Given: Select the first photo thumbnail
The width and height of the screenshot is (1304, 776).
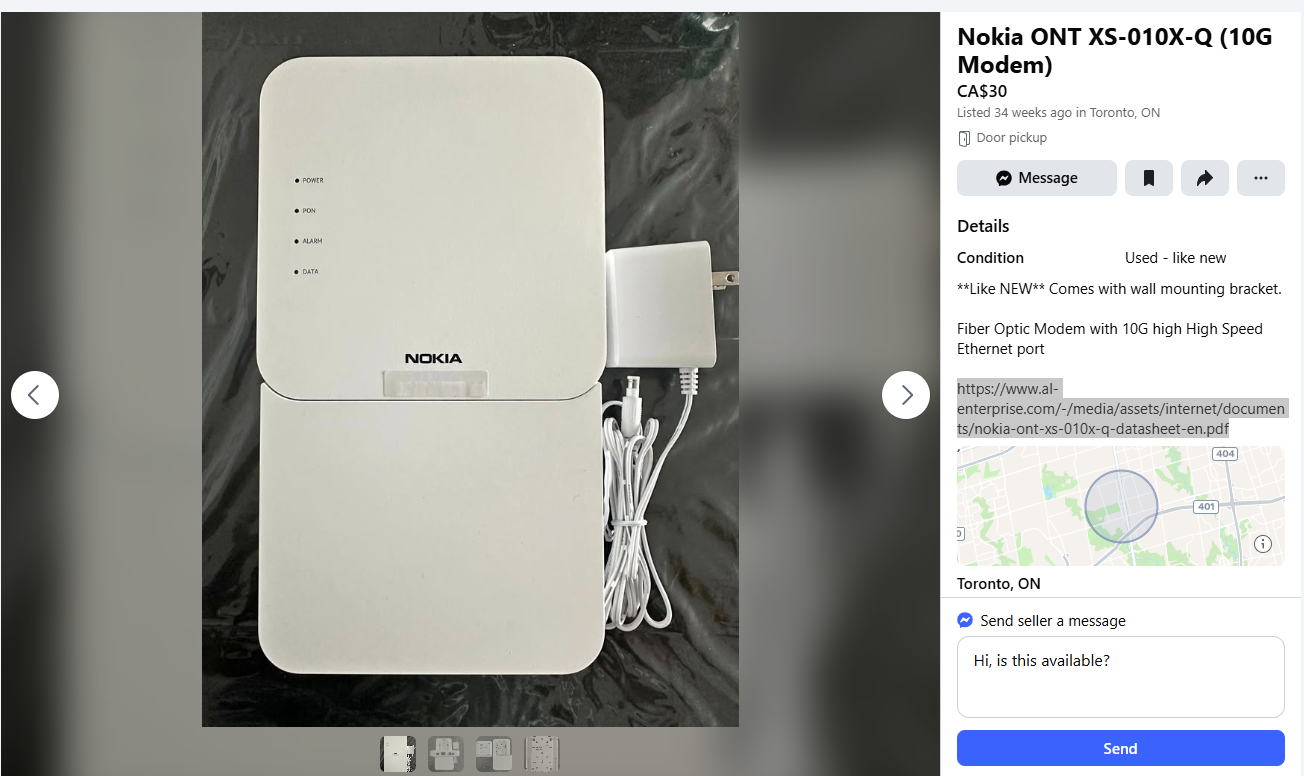Looking at the screenshot, I should 397,753.
